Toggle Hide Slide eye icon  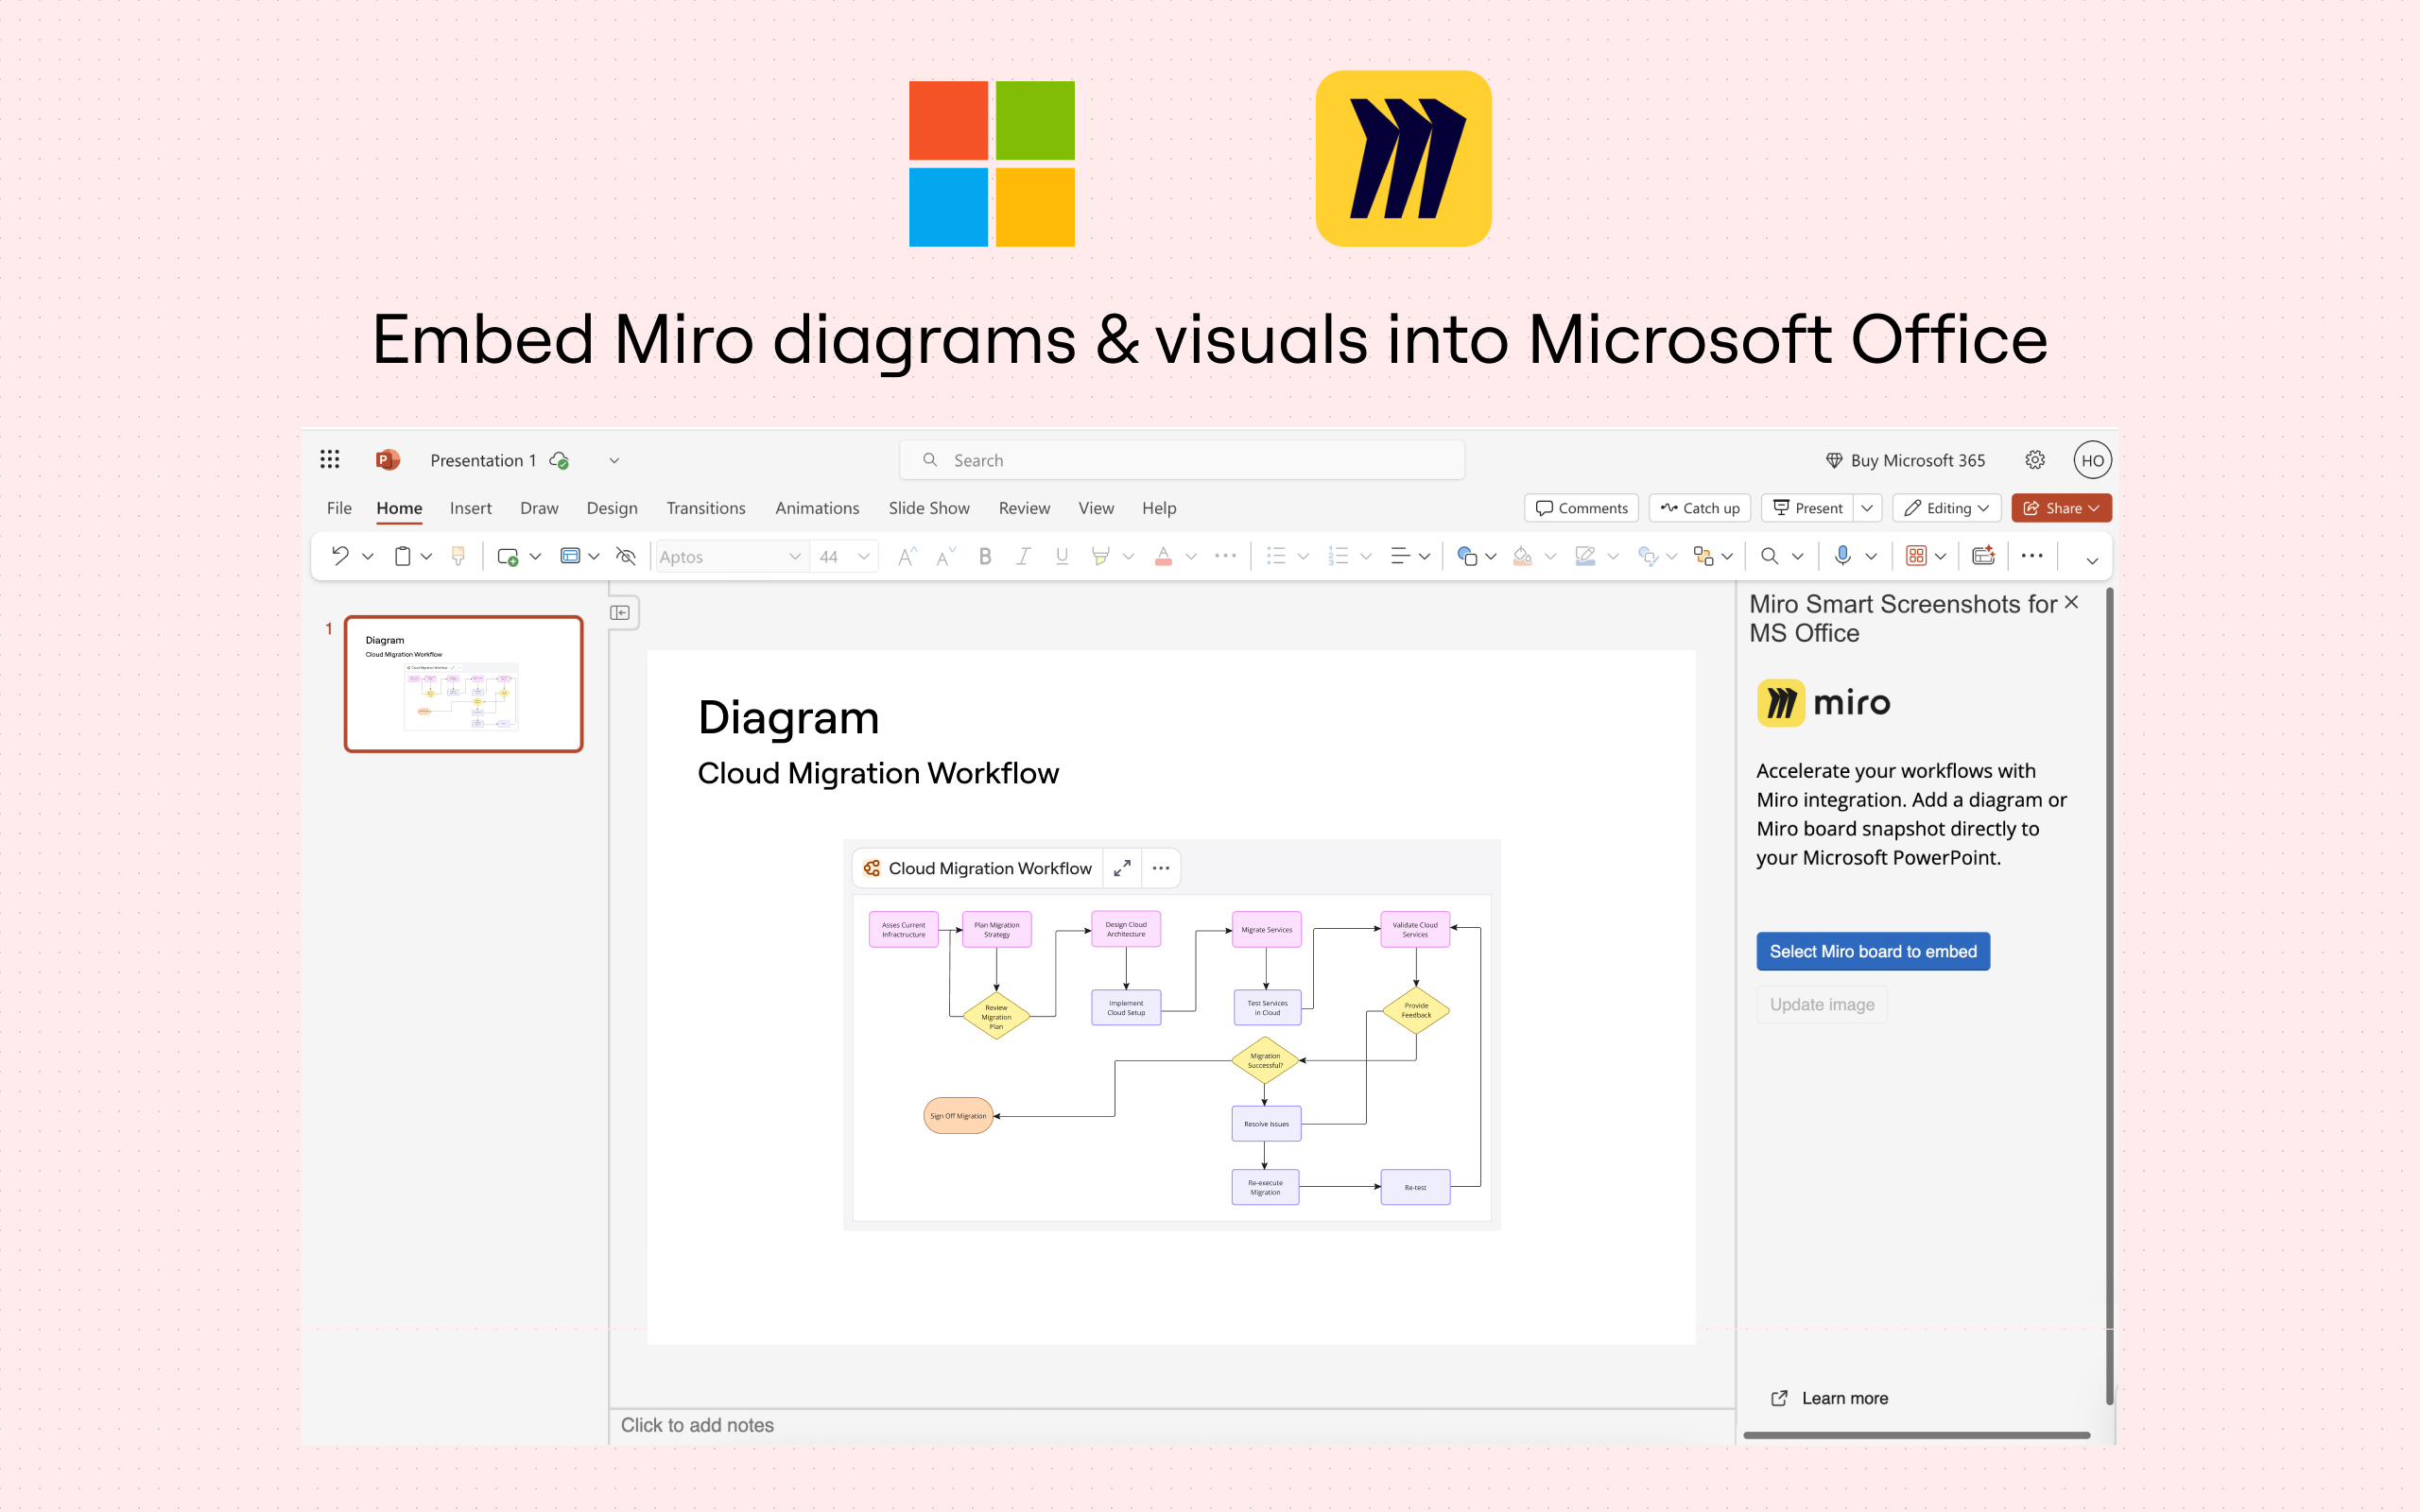[626, 556]
